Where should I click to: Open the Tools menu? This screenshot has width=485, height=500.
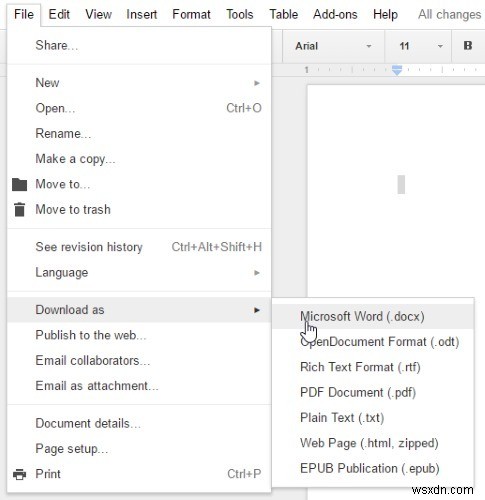240,14
